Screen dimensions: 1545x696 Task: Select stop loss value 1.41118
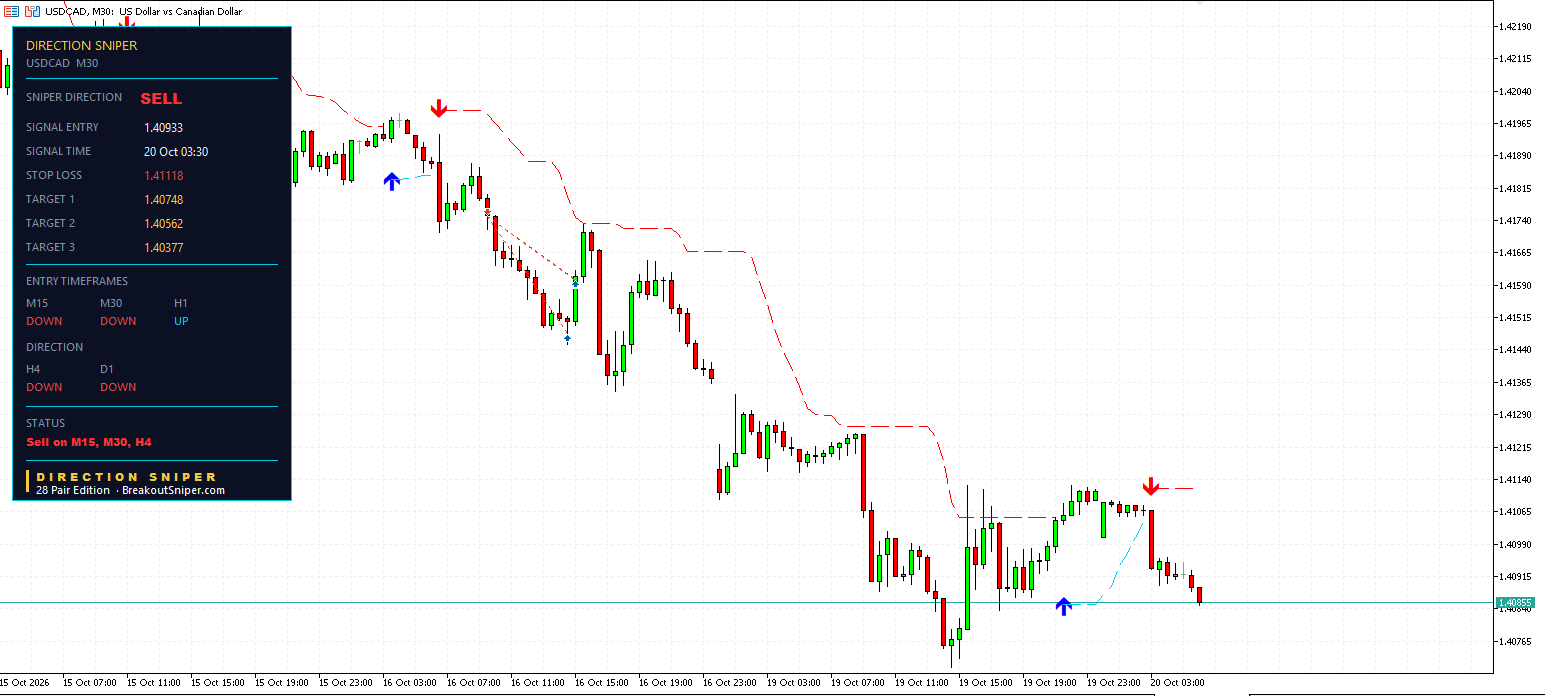point(163,176)
